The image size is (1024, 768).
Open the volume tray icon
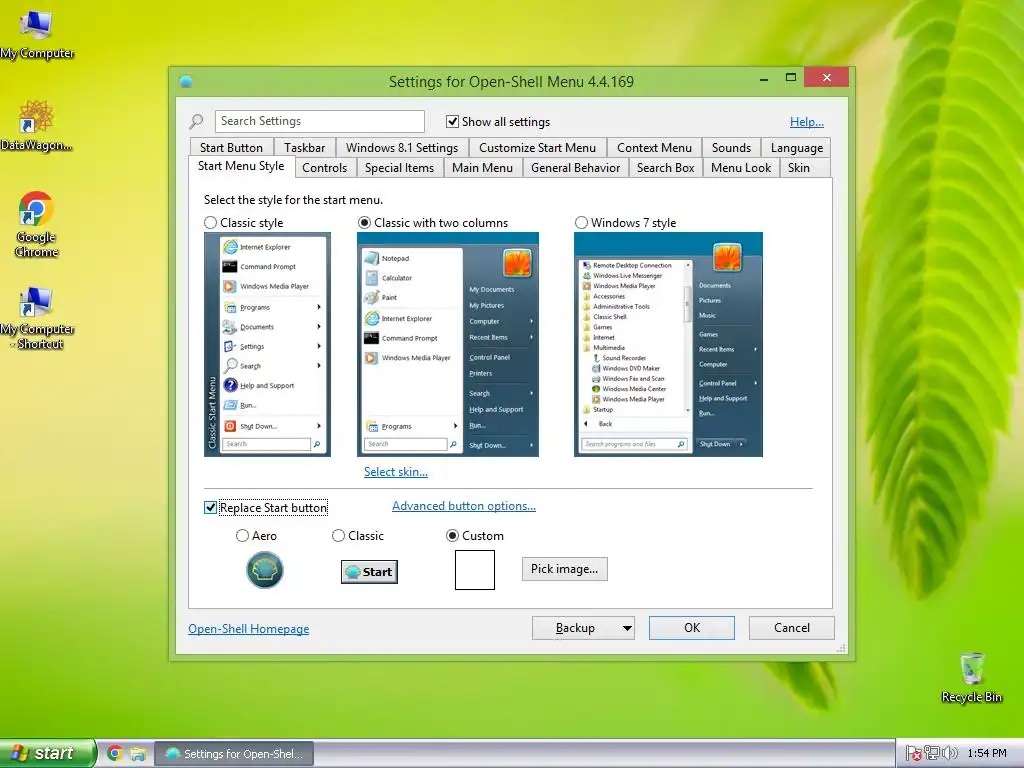point(950,754)
